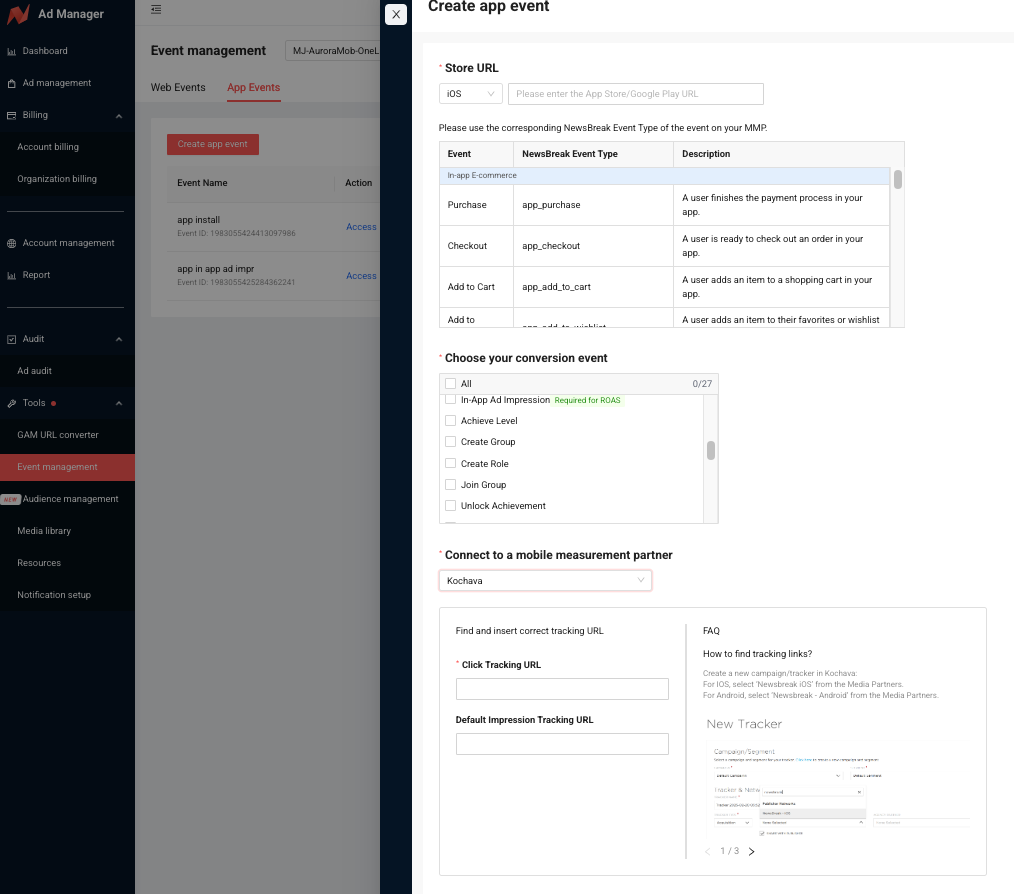Check the All conversion events checkbox
Screen dimensions: 1014x894
point(450,384)
